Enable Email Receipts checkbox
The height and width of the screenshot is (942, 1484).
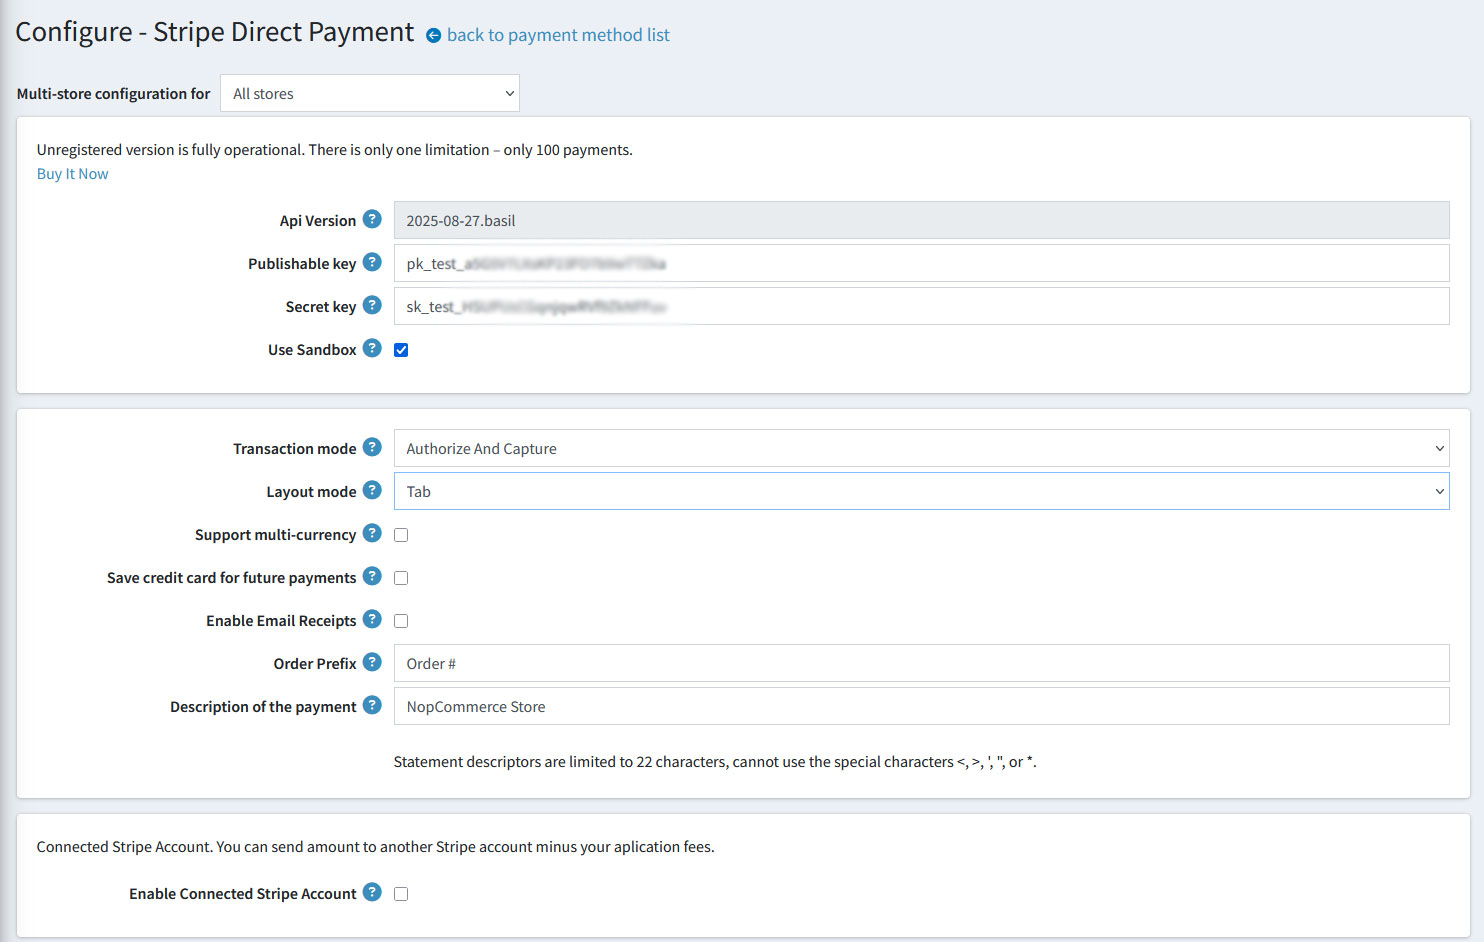click(401, 621)
